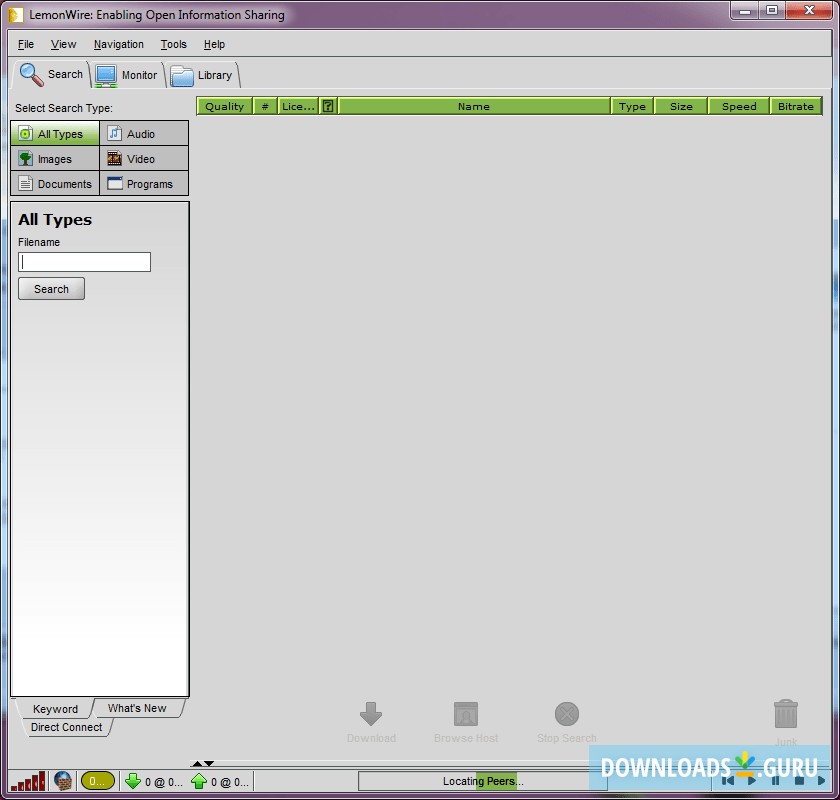Click media player previous track button

(x=728, y=781)
